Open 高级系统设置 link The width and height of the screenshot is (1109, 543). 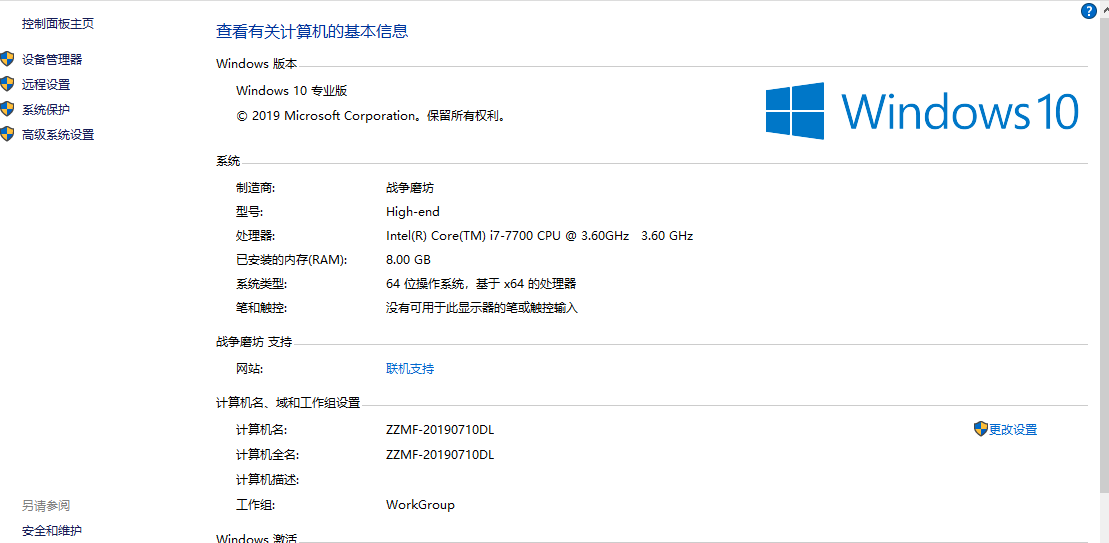pyautogui.click(x=58, y=134)
